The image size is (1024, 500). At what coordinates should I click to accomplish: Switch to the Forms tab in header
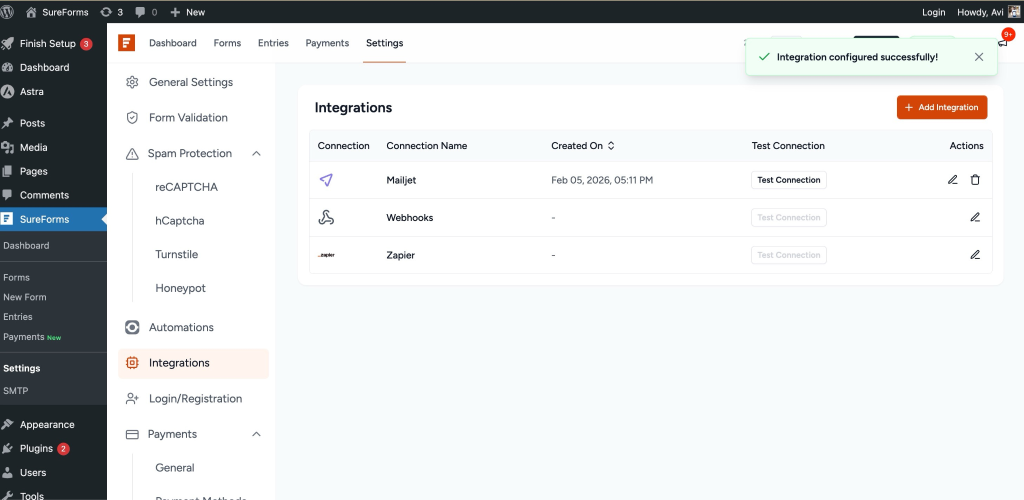[227, 43]
